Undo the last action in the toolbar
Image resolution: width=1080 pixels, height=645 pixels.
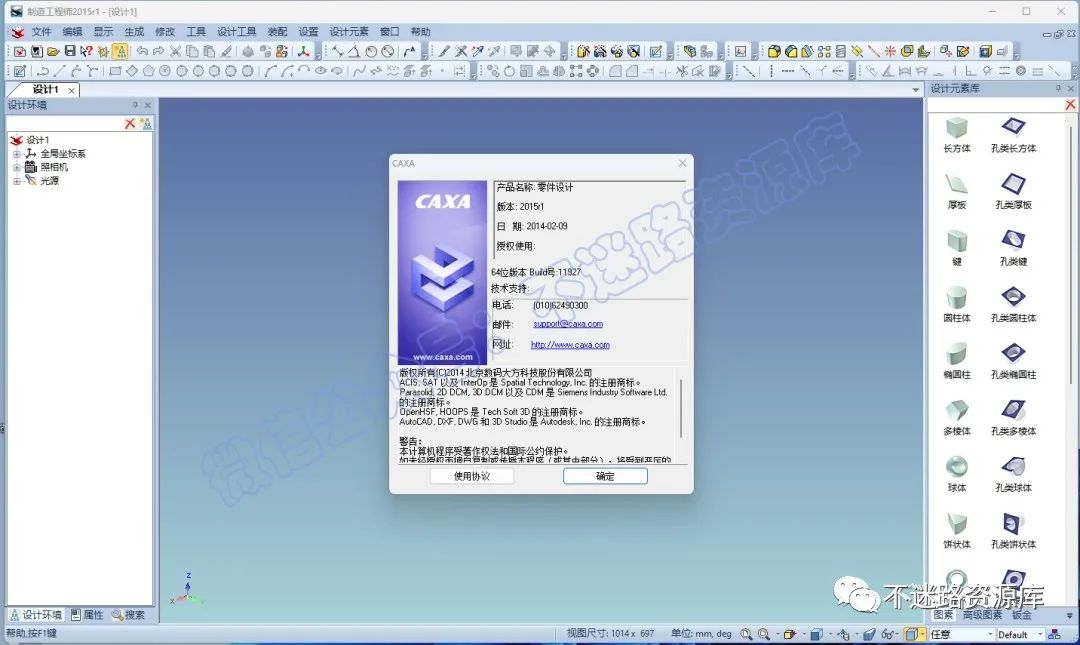[142, 51]
